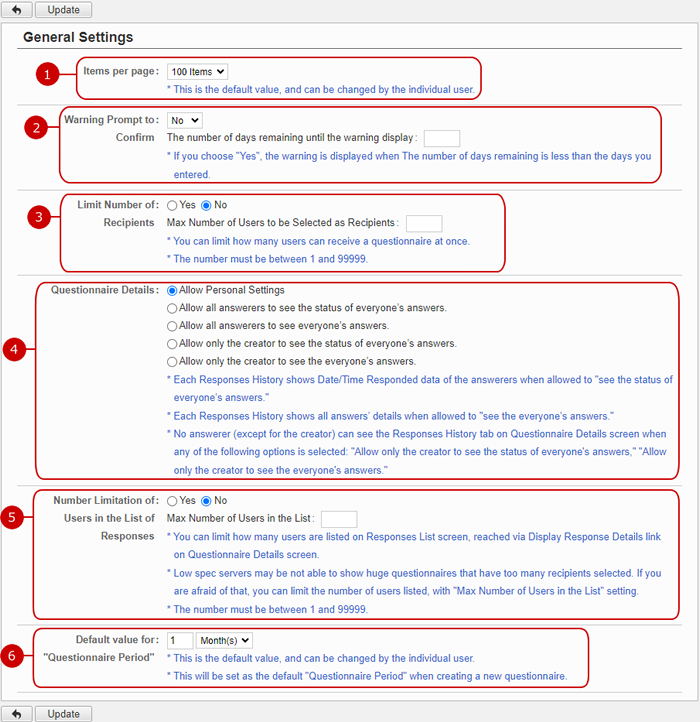Viewport: 700px width, 722px height.
Task: Click 'The number must be between 1 and 99999' under Recipients
Action: [270, 259]
